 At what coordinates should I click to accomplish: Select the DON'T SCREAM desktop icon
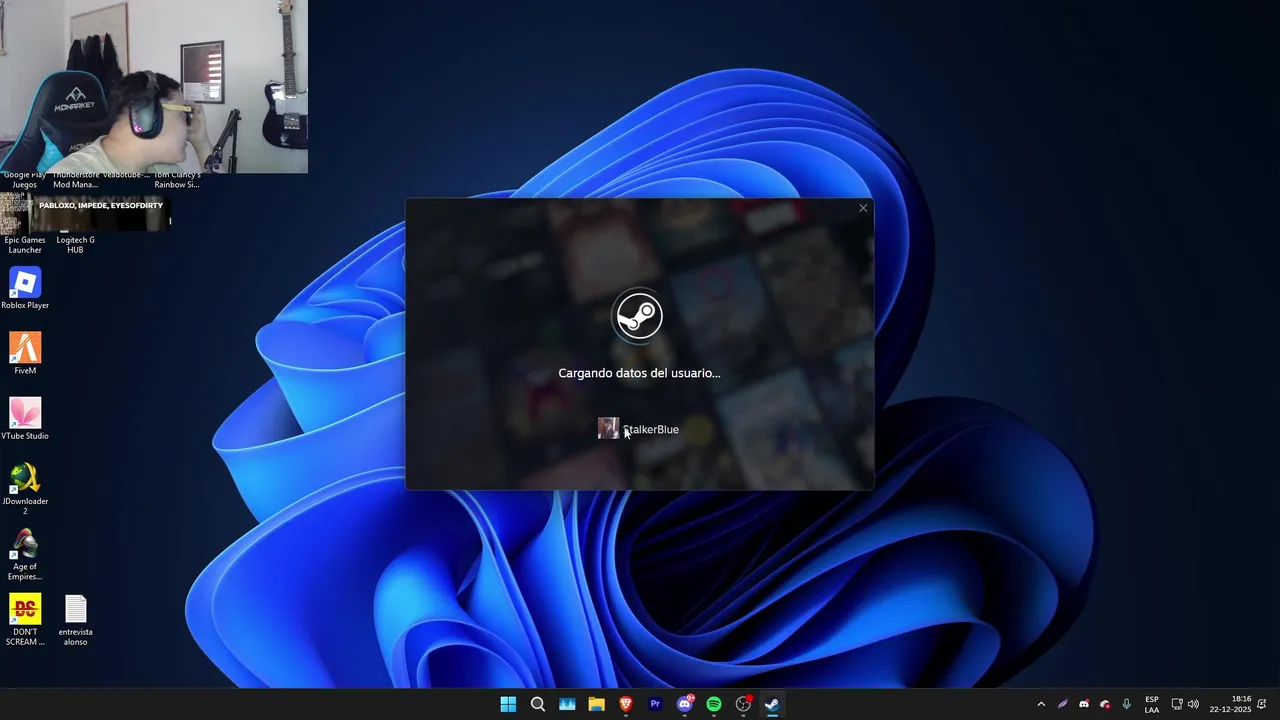click(25, 620)
